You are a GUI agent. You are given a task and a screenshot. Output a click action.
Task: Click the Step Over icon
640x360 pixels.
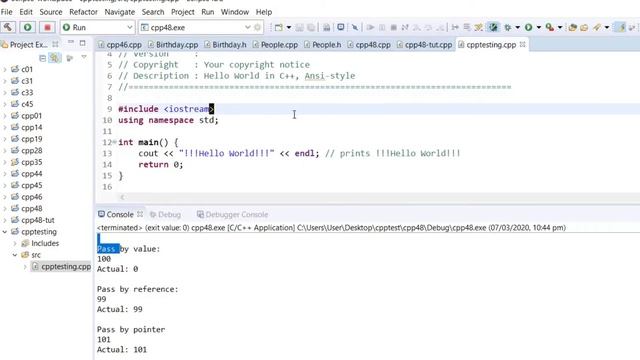coord(428,27)
